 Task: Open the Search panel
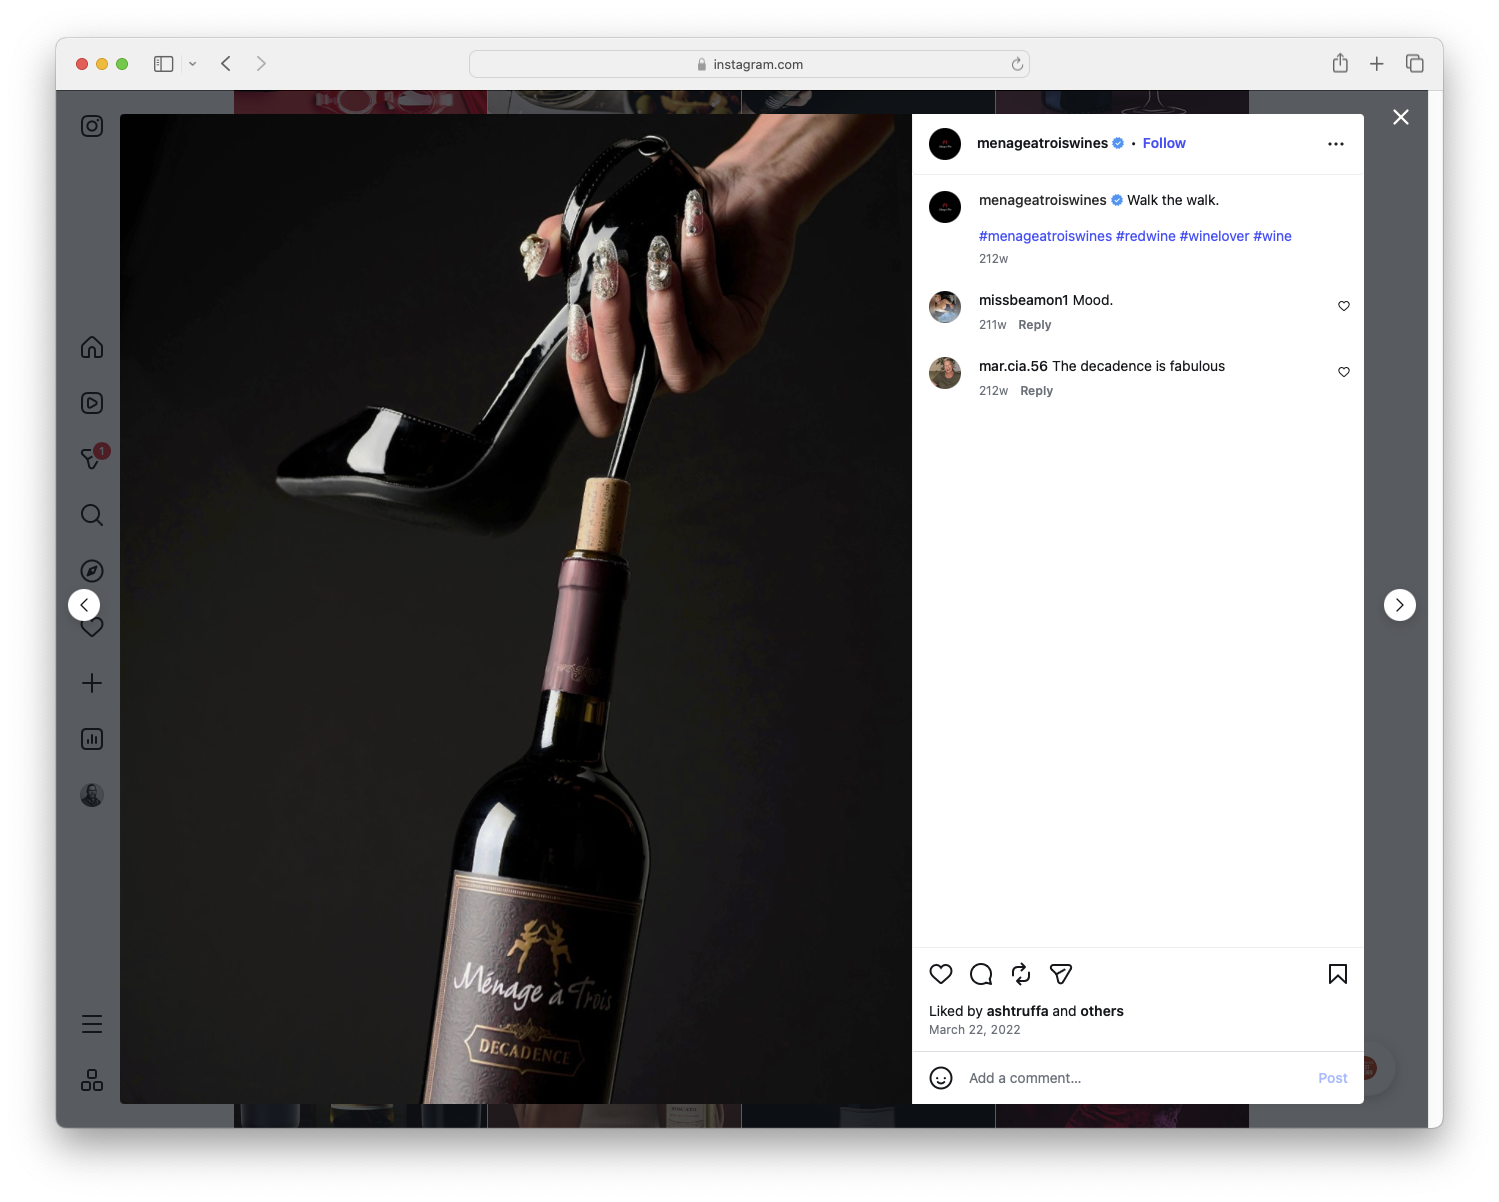(x=91, y=514)
